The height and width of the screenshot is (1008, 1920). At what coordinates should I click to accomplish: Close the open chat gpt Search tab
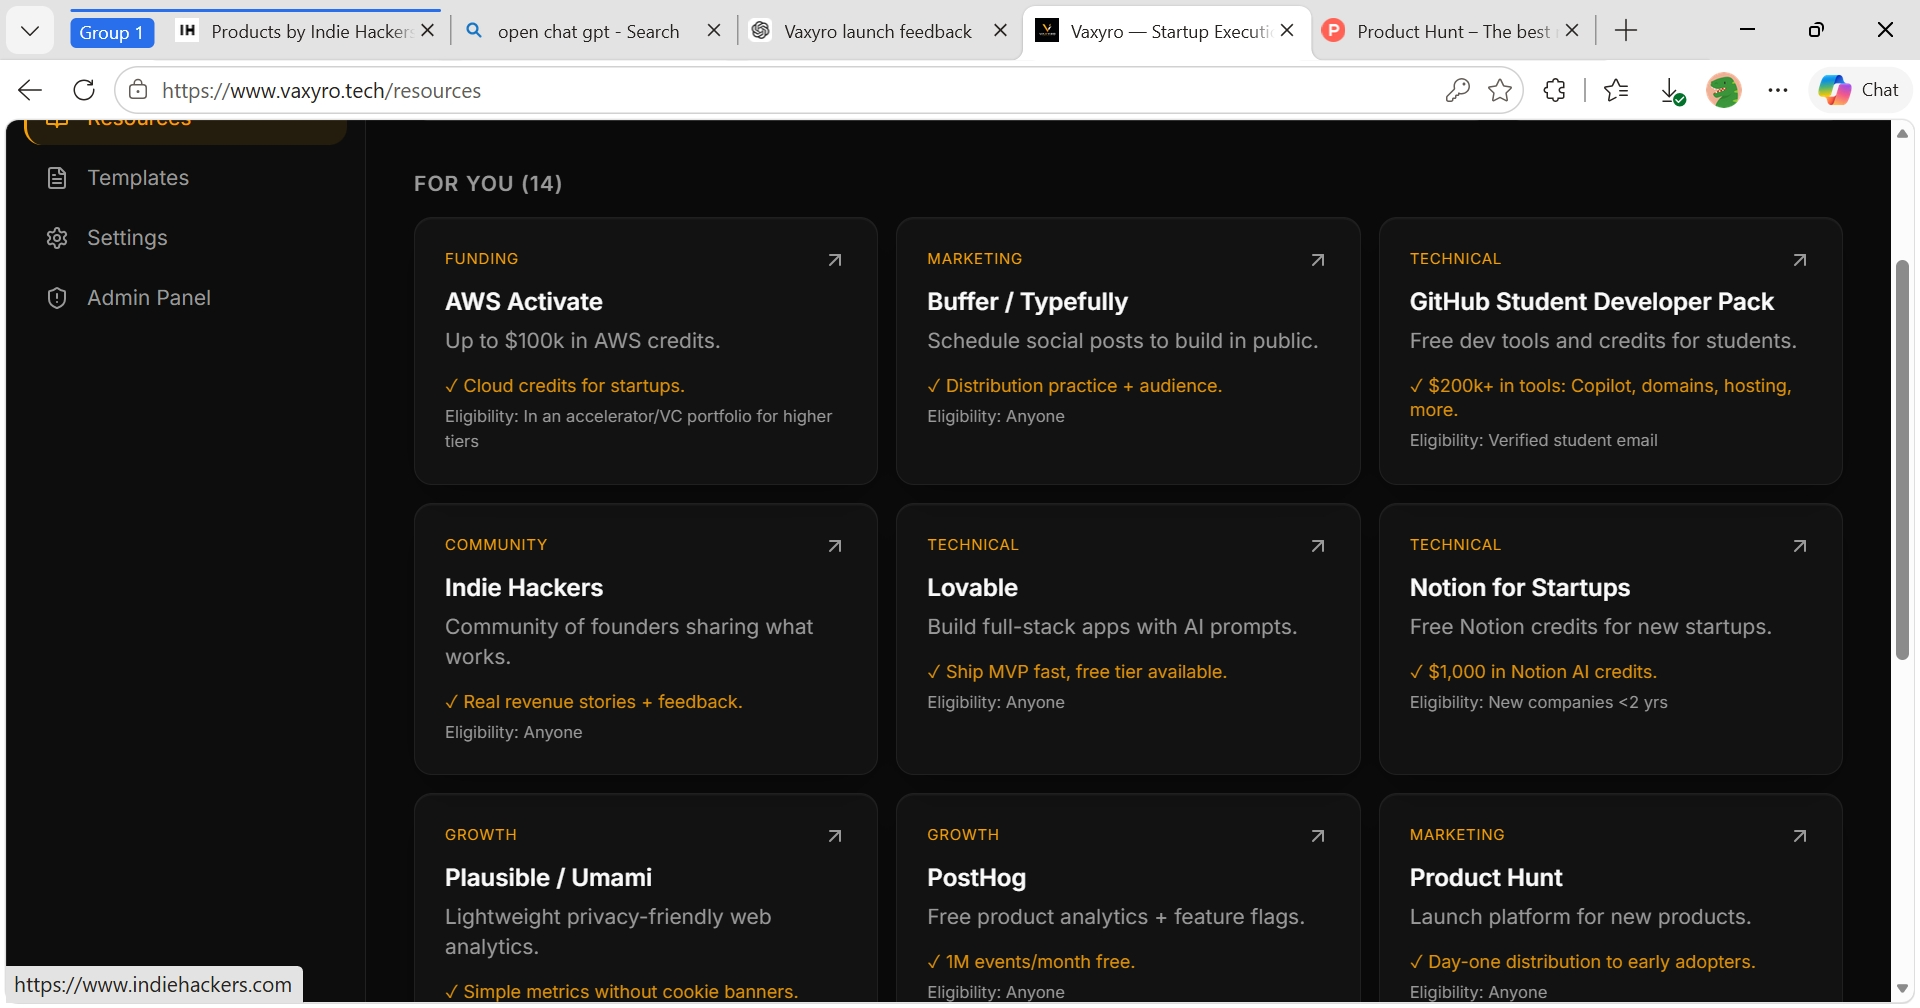[x=714, y=31]
